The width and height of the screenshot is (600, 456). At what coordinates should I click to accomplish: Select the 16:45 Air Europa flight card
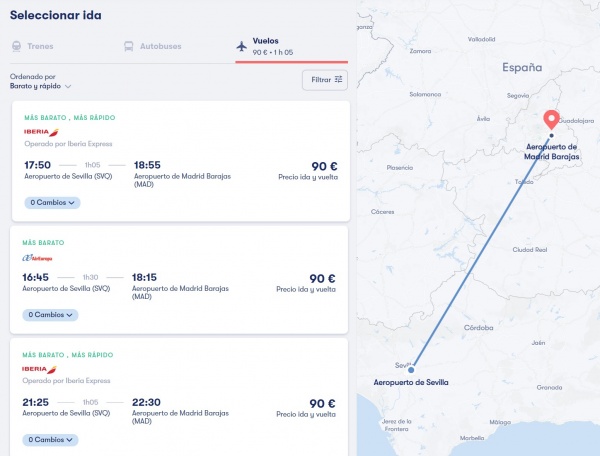click(x=178, y=280)
